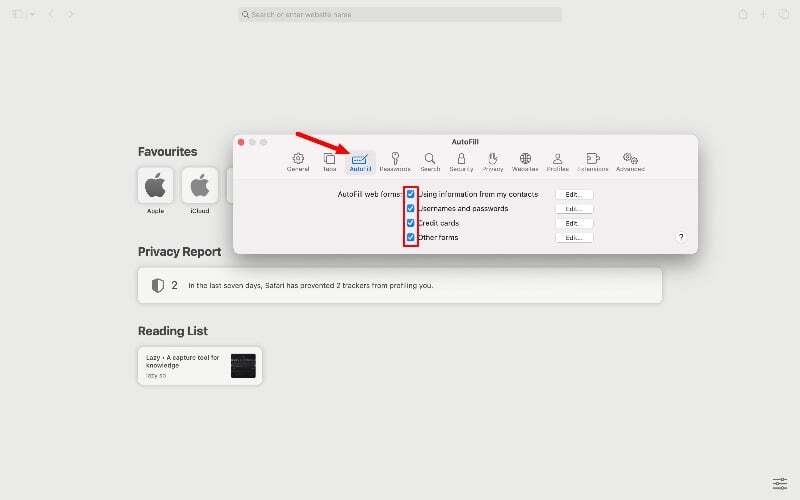800x500 pixels.
Task: Open start page customization sliders icon
Action: (780, 483)
